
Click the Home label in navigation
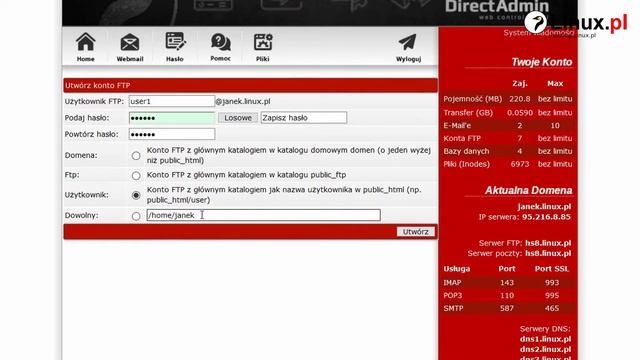pos(86,59)
